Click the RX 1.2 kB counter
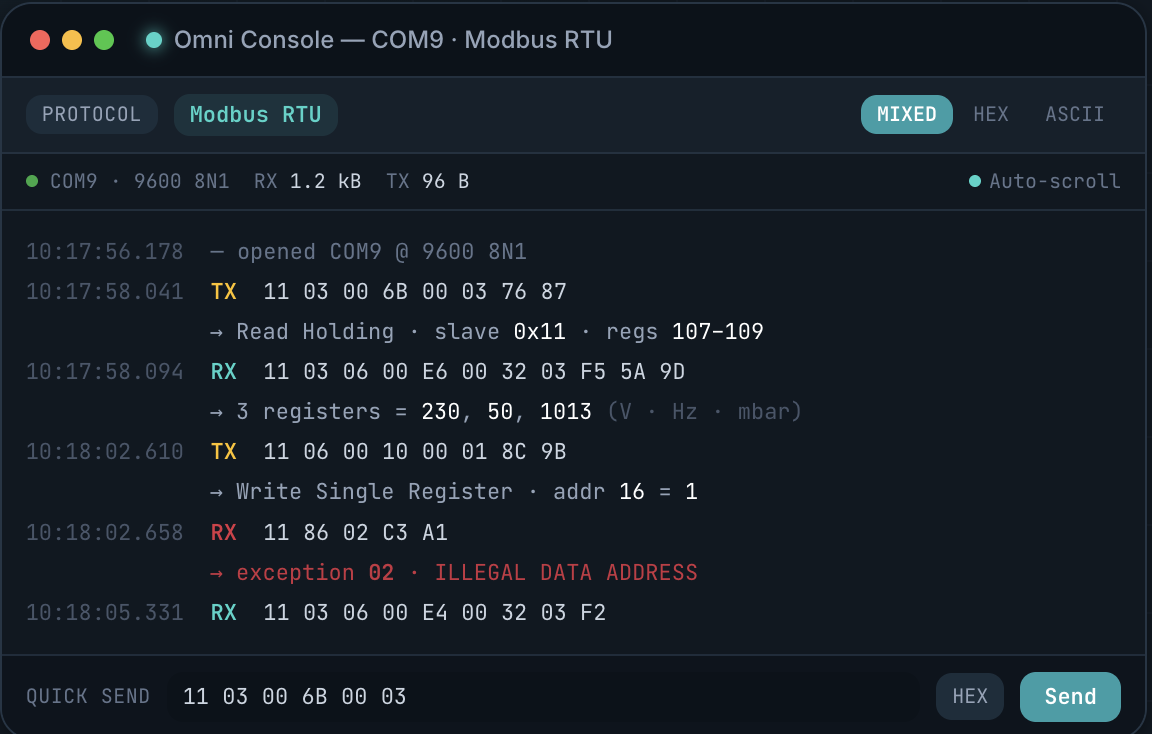The image size is (1152, 734). [308, 181]
